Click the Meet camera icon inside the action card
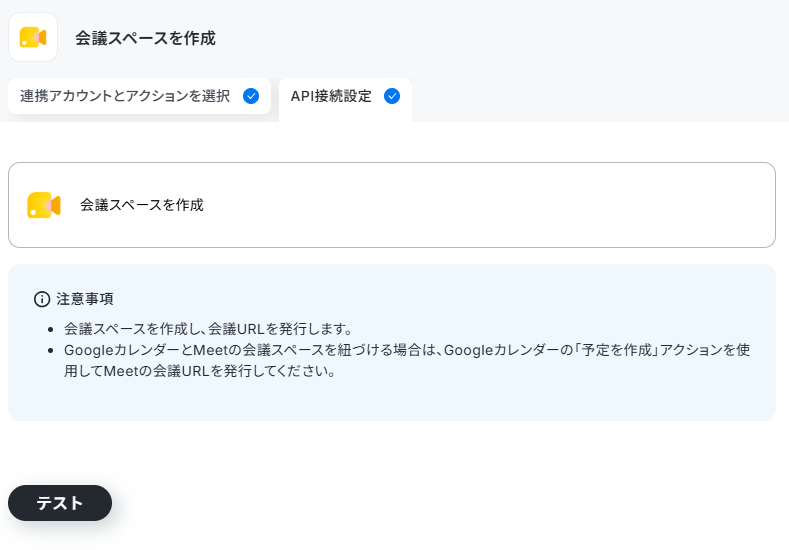This screenshot has height=550, width=789. pos(44,205)
